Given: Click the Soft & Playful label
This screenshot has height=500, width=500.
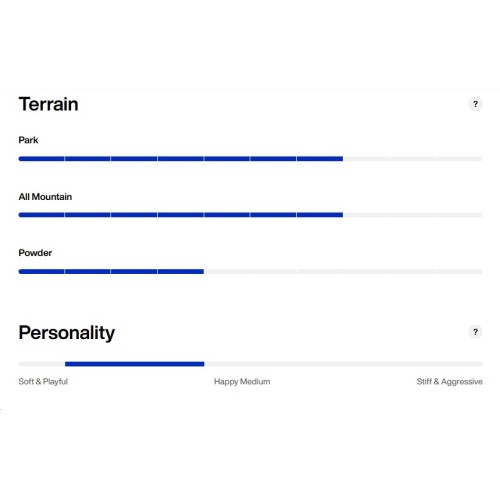Looking at the screenshot, I should 43,381.
